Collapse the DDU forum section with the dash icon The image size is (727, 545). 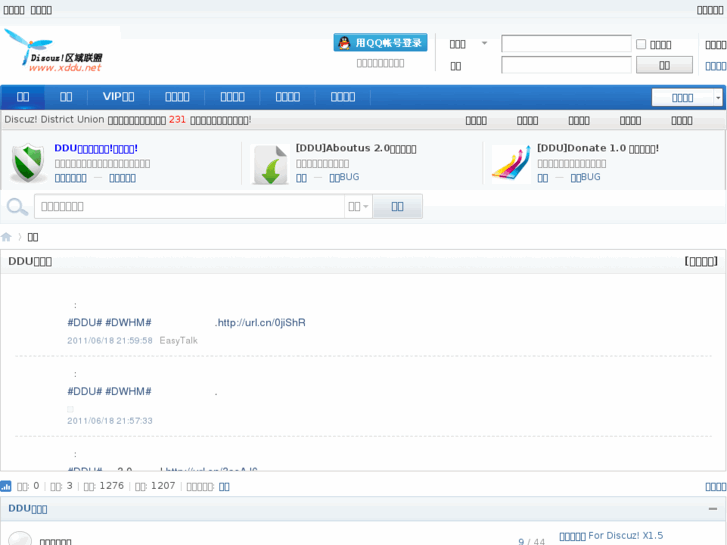coord(713,509)
